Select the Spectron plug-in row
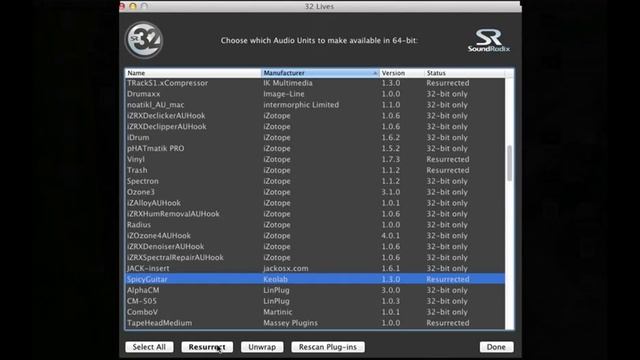 pyautogui.click(x=315, y=181)
